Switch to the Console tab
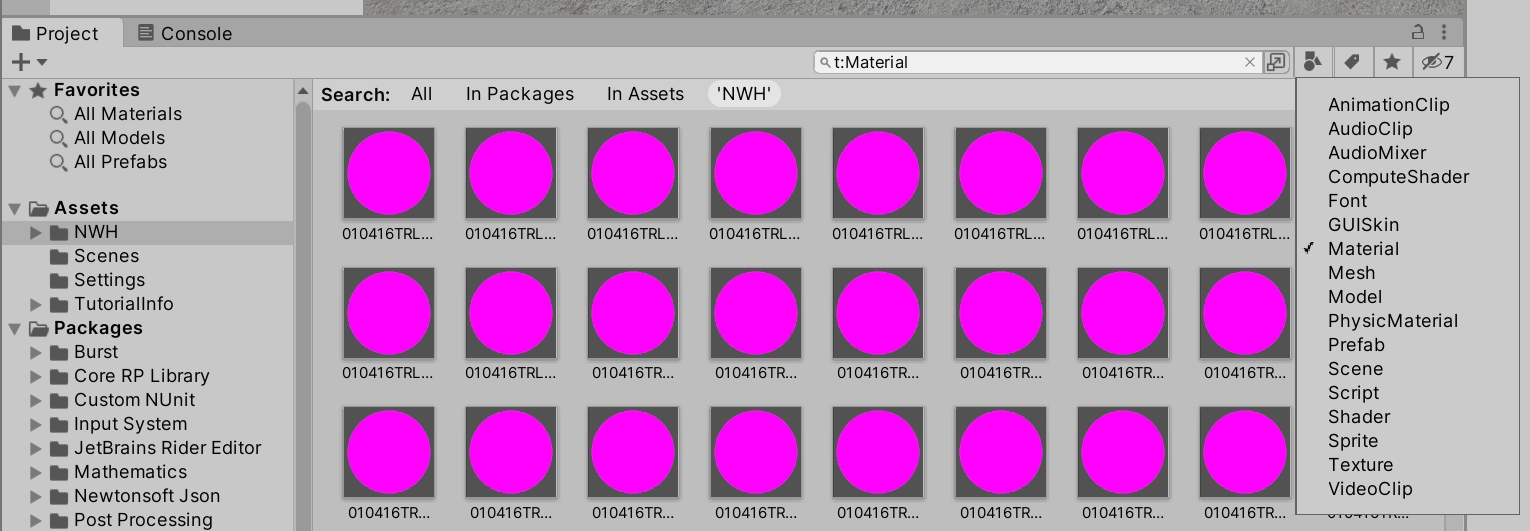1530x531 pixels. click(184, 33)
